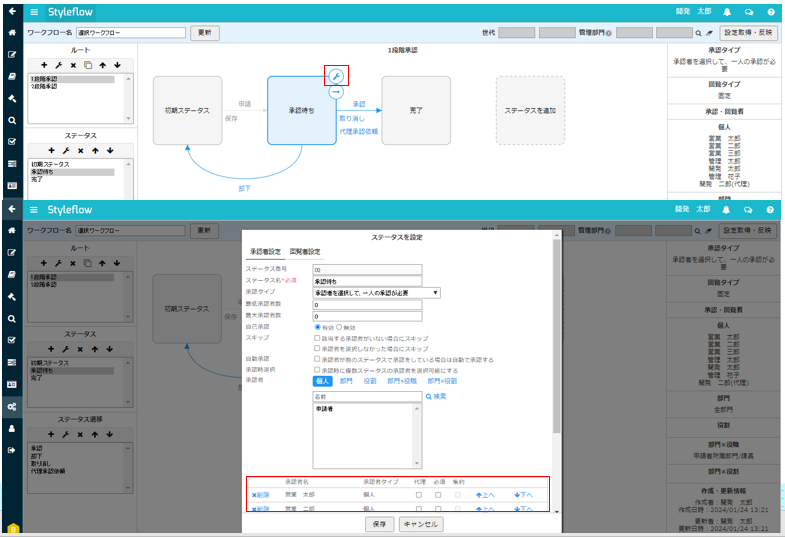Click 上へ for 営業 太郎 row
Viewport: 785px width, 537px height.
pyautogui.click(x=485, y=495)
